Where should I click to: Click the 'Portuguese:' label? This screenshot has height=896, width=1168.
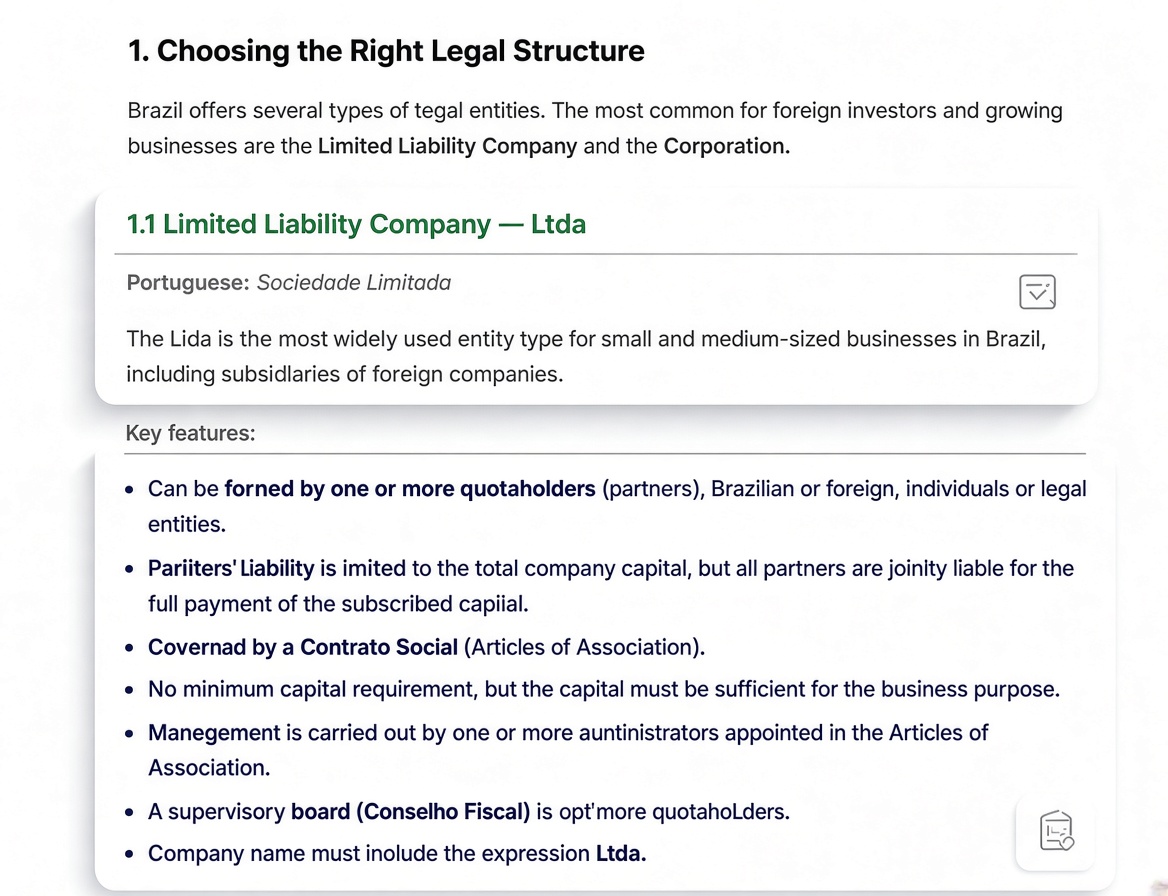pos(188,283)
